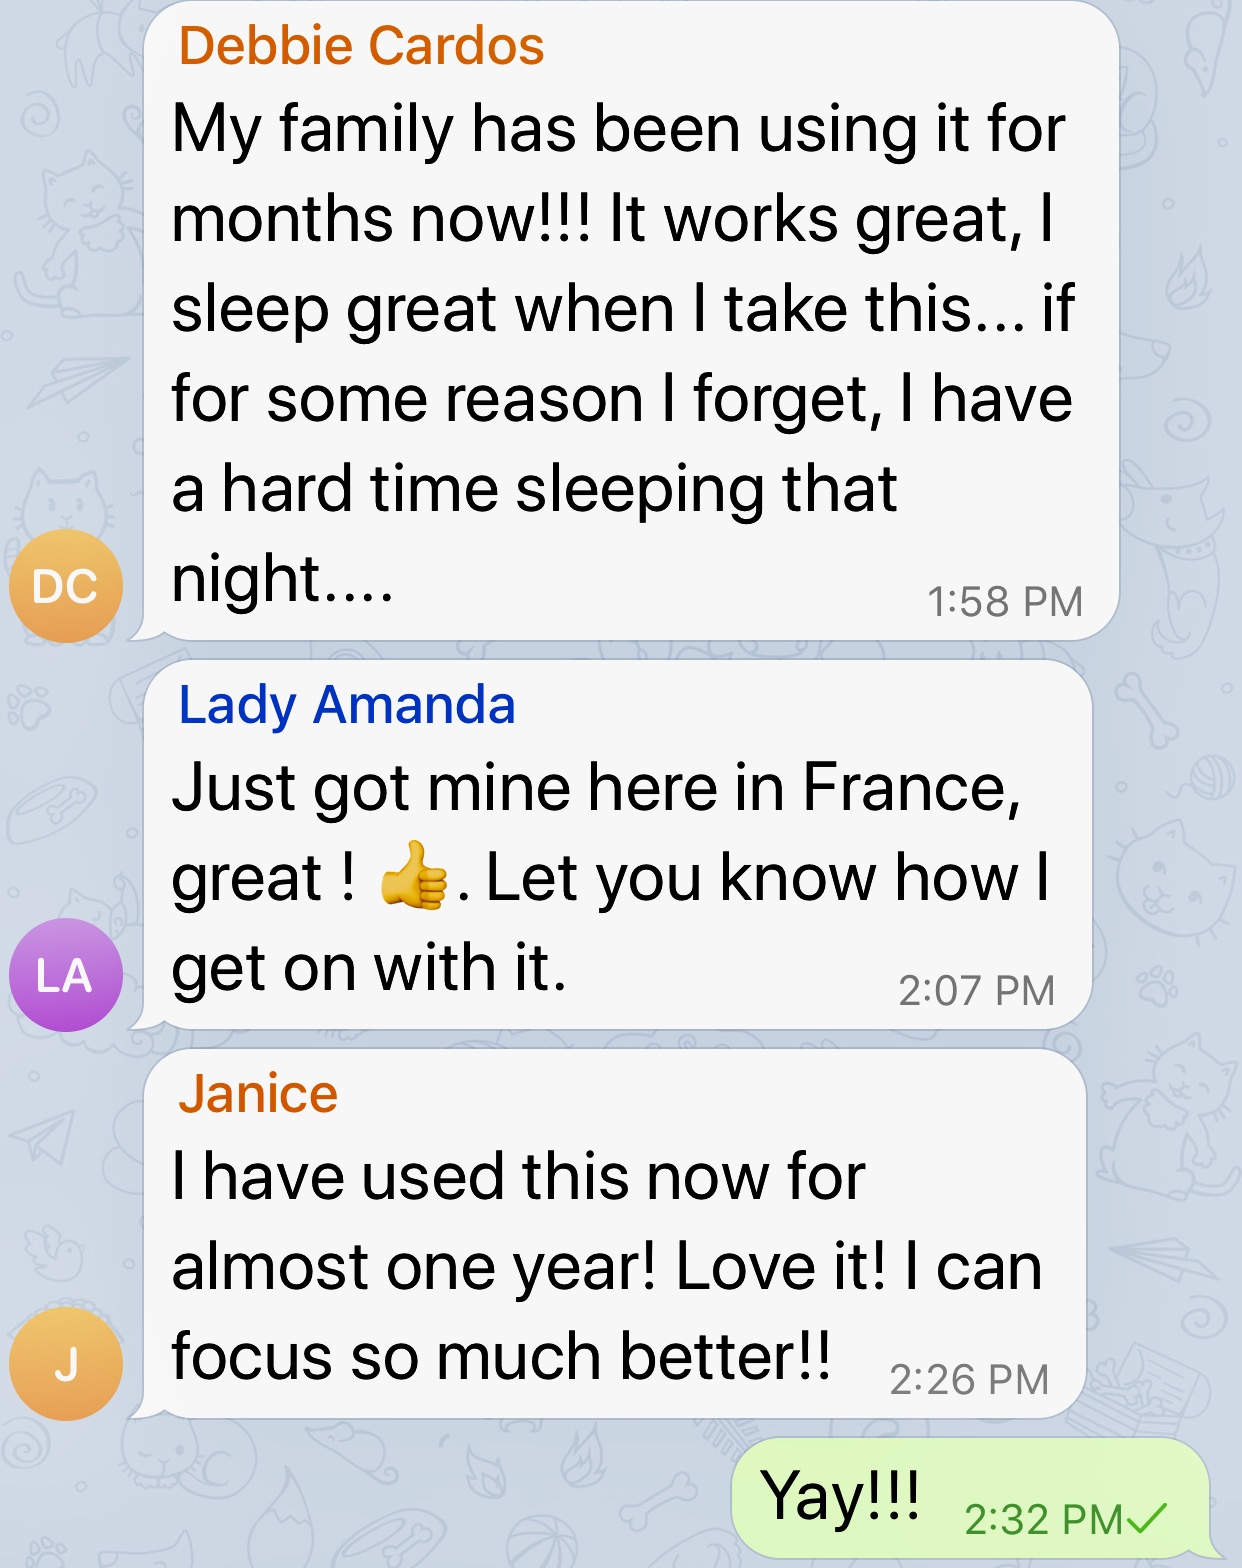Viewport: 1242px width, 1568px height.
Task: Click the green sent checkmark on Yay message
Action: pos(1147,1518)
